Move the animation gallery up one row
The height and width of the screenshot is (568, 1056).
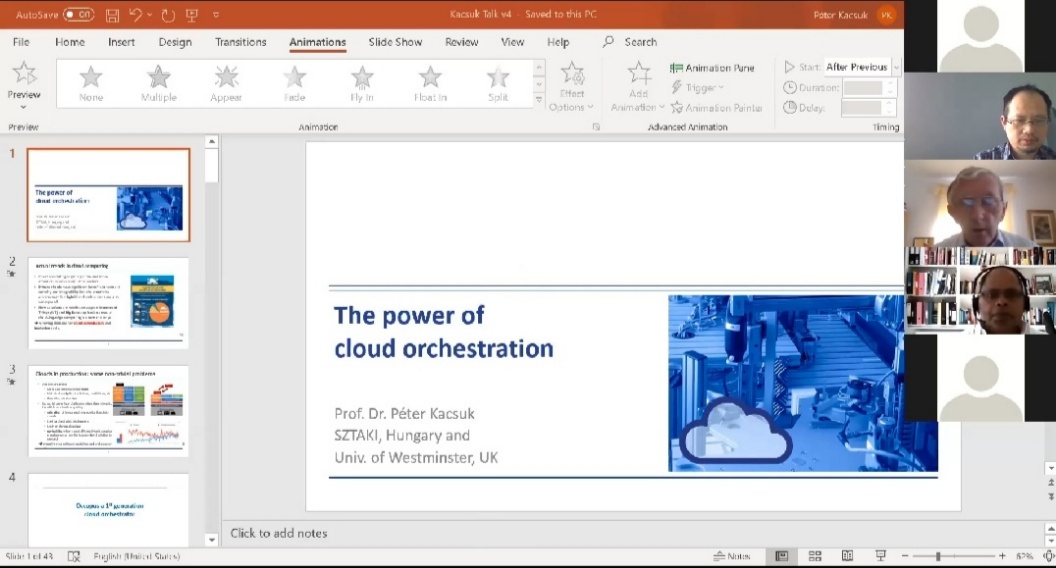click(x=539, y=68)
